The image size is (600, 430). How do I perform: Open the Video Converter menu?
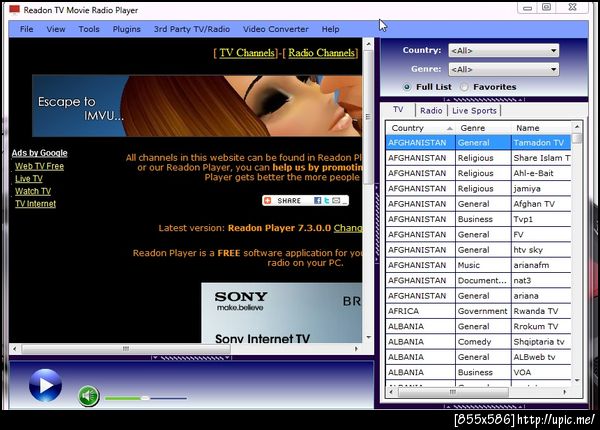(276, 29)
